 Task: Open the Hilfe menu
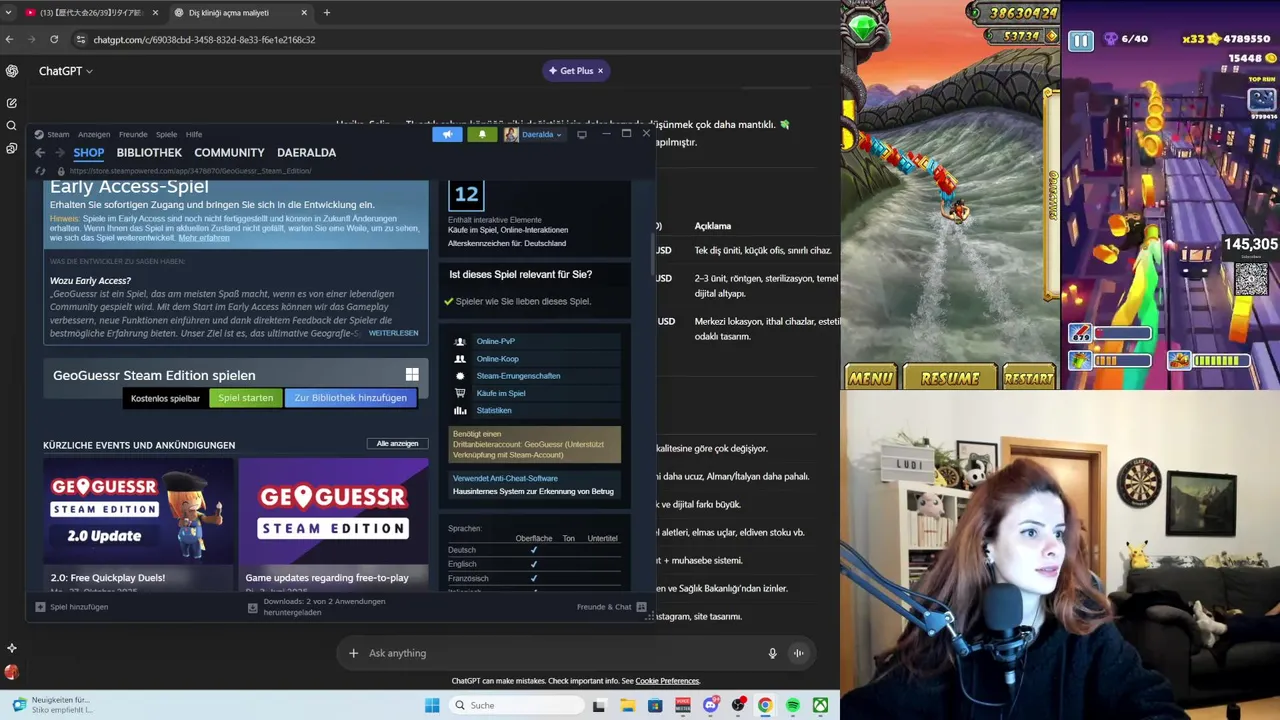194,134
